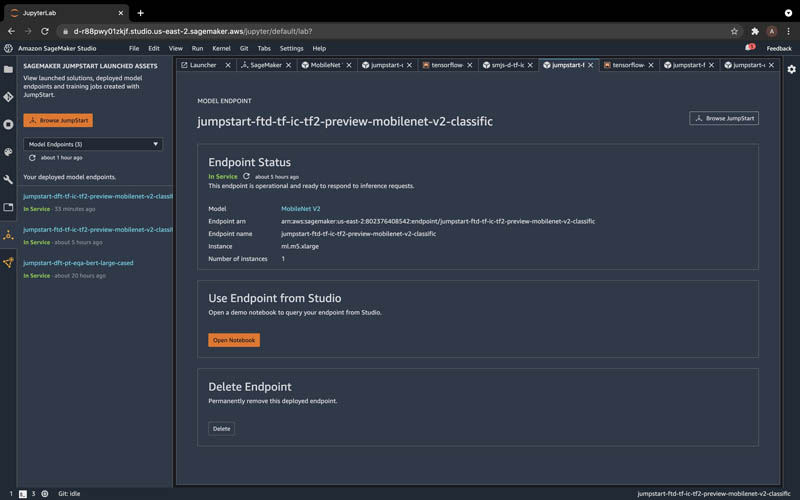Open the MobileNet V2 model link

pyautogui.click(x=301, y=209)
